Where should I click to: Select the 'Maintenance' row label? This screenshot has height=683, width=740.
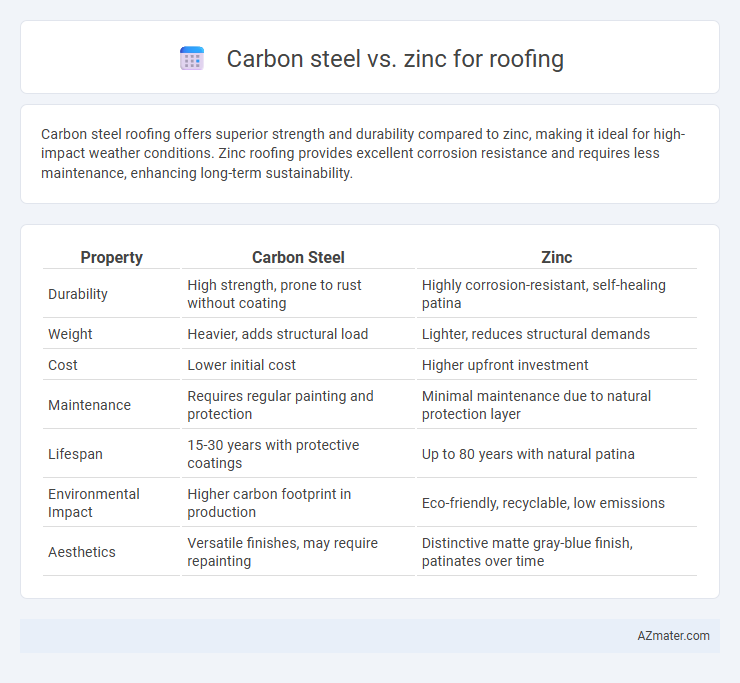89,405
